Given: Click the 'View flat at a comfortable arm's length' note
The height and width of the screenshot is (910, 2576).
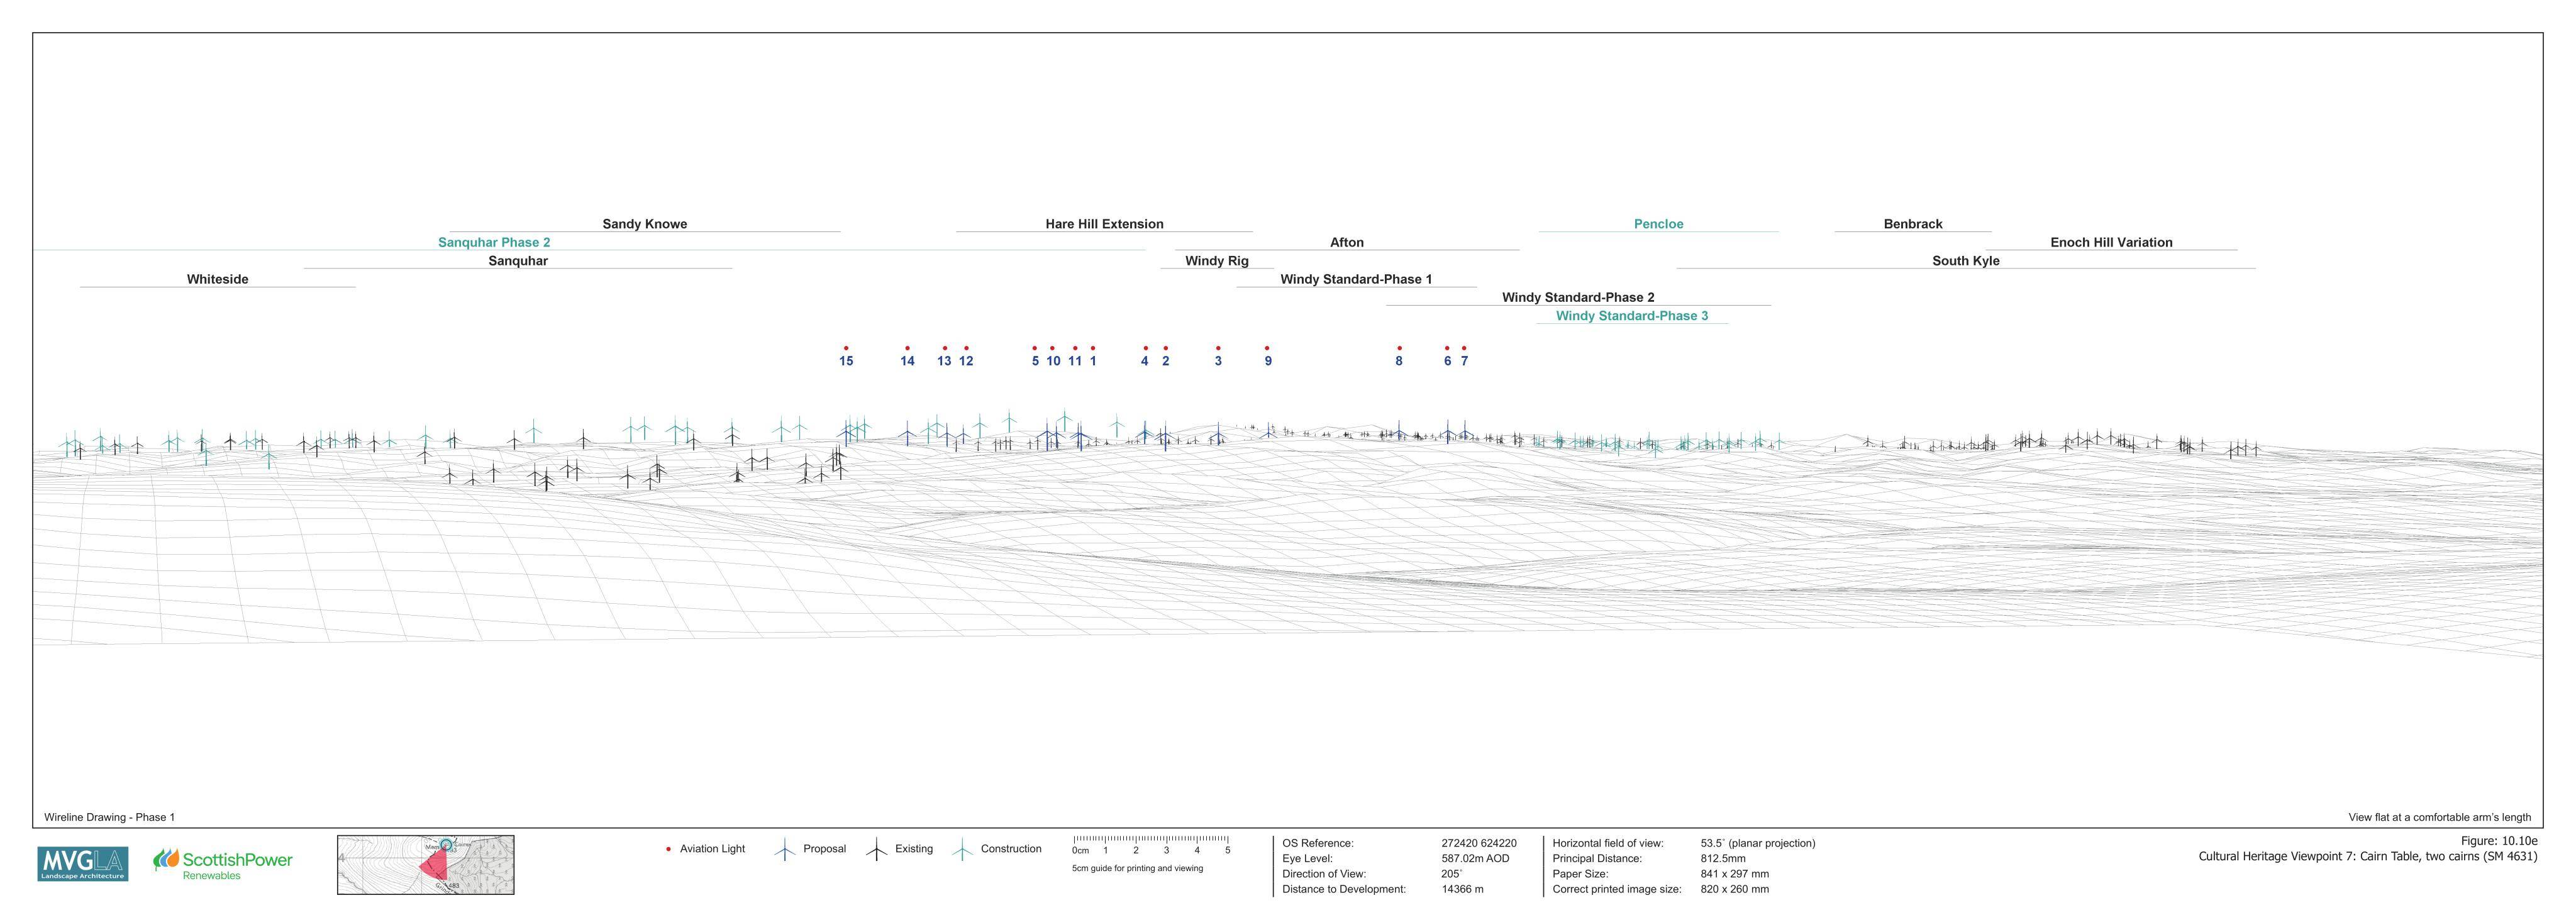Looking at the screenshot, I should click(2440, 817).
